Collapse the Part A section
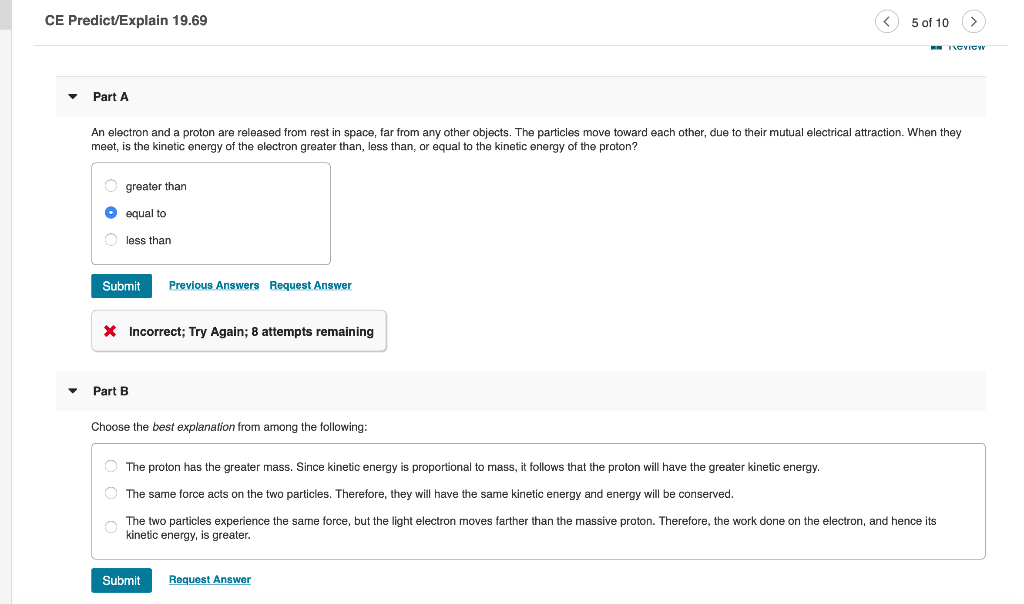This screenshot has height=604, width=1024. pyautogui.click(x=73, y=97)
